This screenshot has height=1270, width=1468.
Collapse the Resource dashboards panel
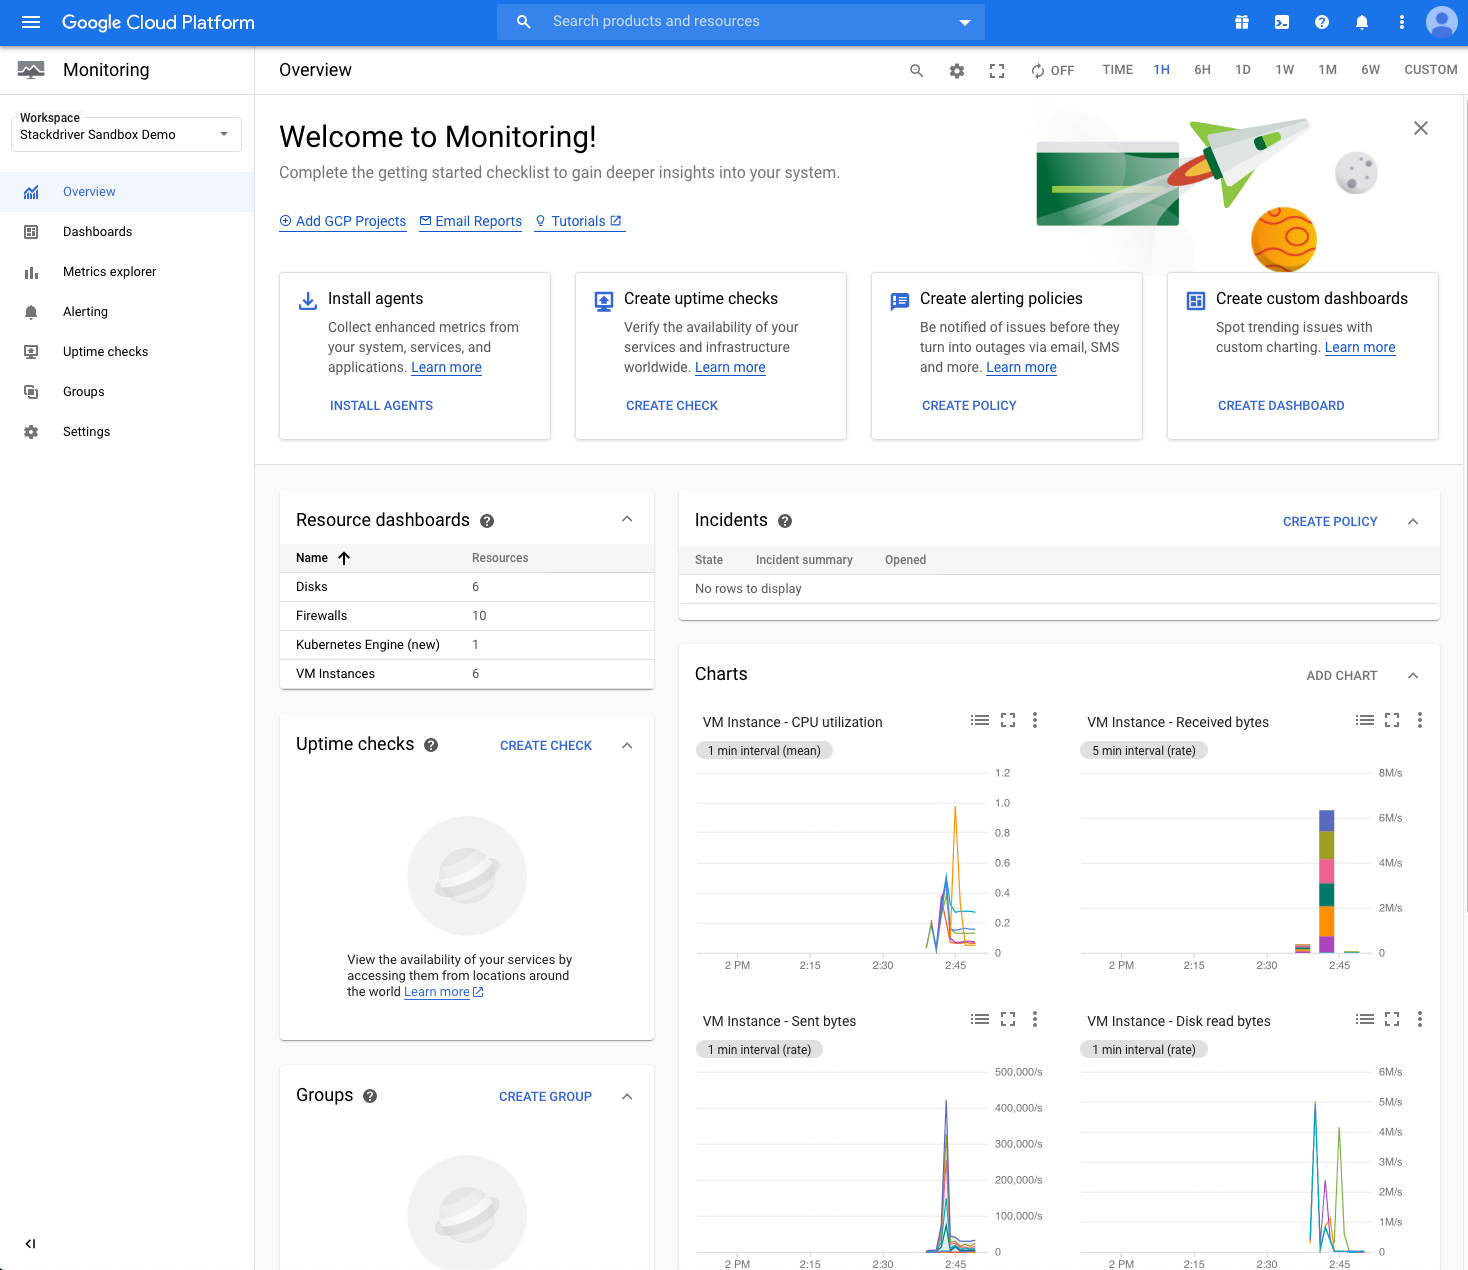click(627, 519)
